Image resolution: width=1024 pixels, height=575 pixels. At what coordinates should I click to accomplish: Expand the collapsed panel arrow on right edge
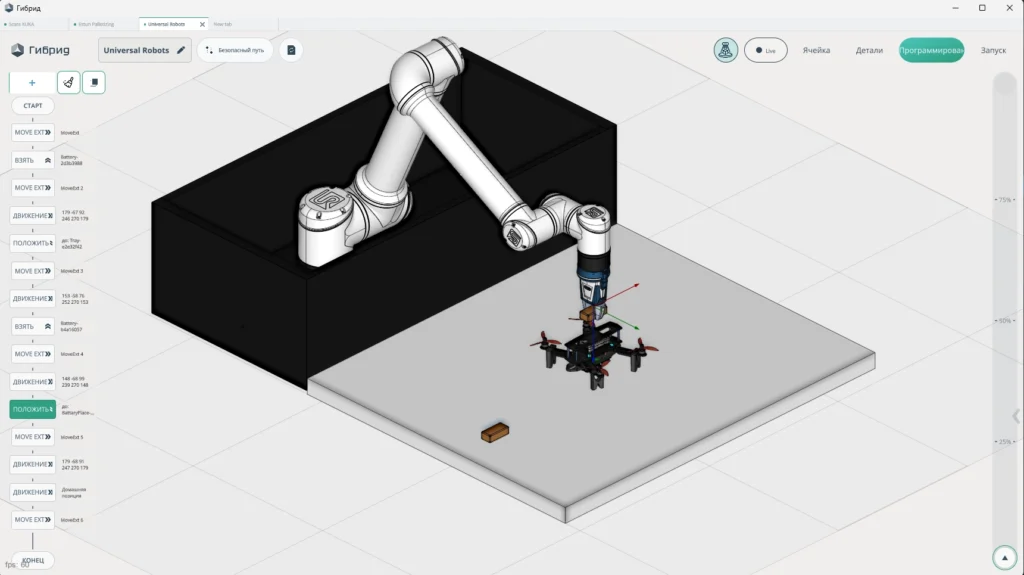(1016, 417)
